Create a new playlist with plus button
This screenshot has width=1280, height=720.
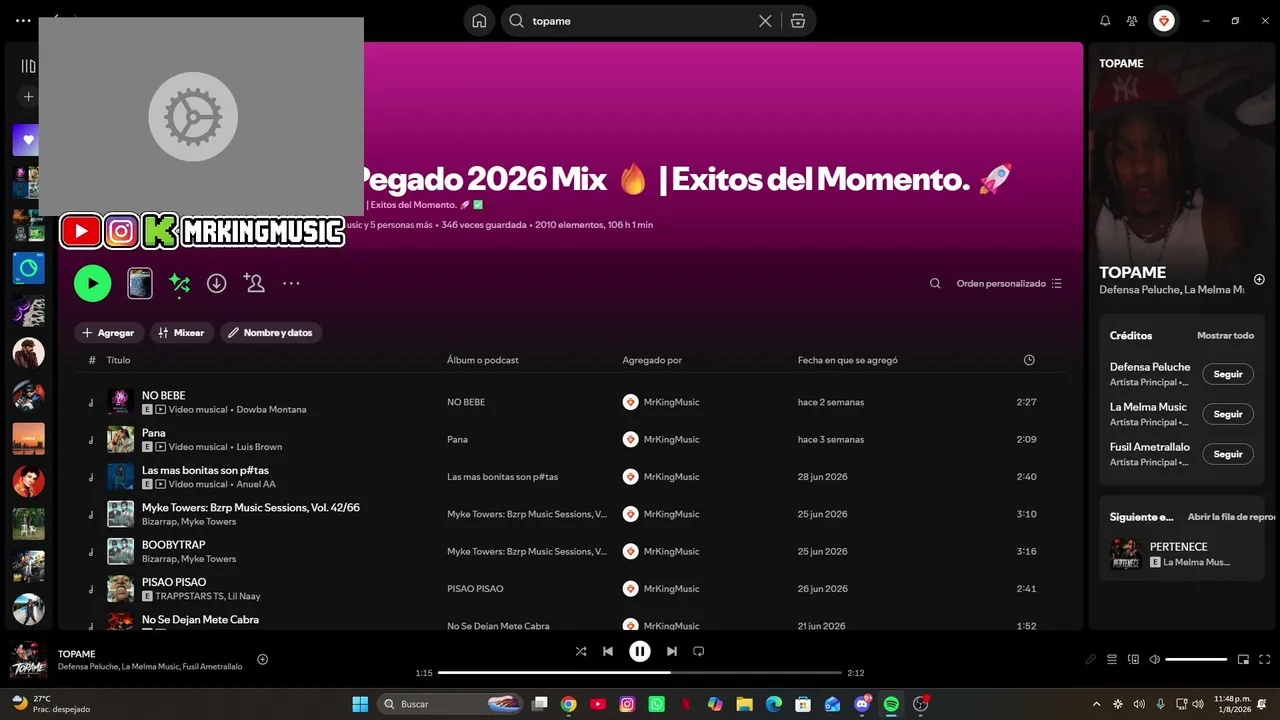[x=28, y=97]
